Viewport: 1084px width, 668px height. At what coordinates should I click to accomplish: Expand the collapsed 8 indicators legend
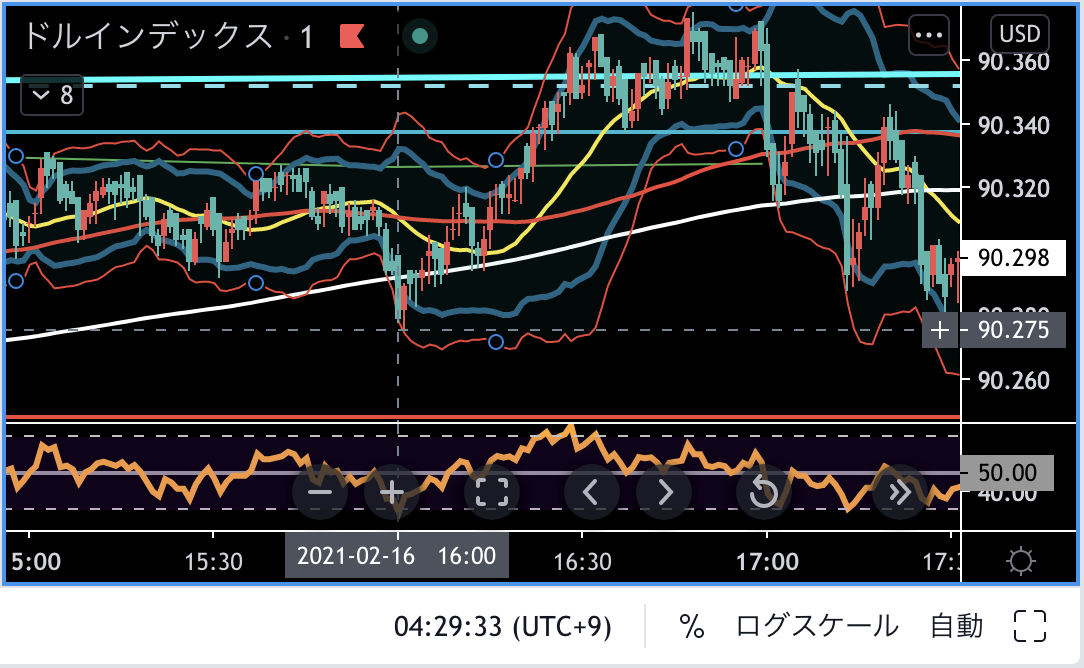tap(53, 95)
